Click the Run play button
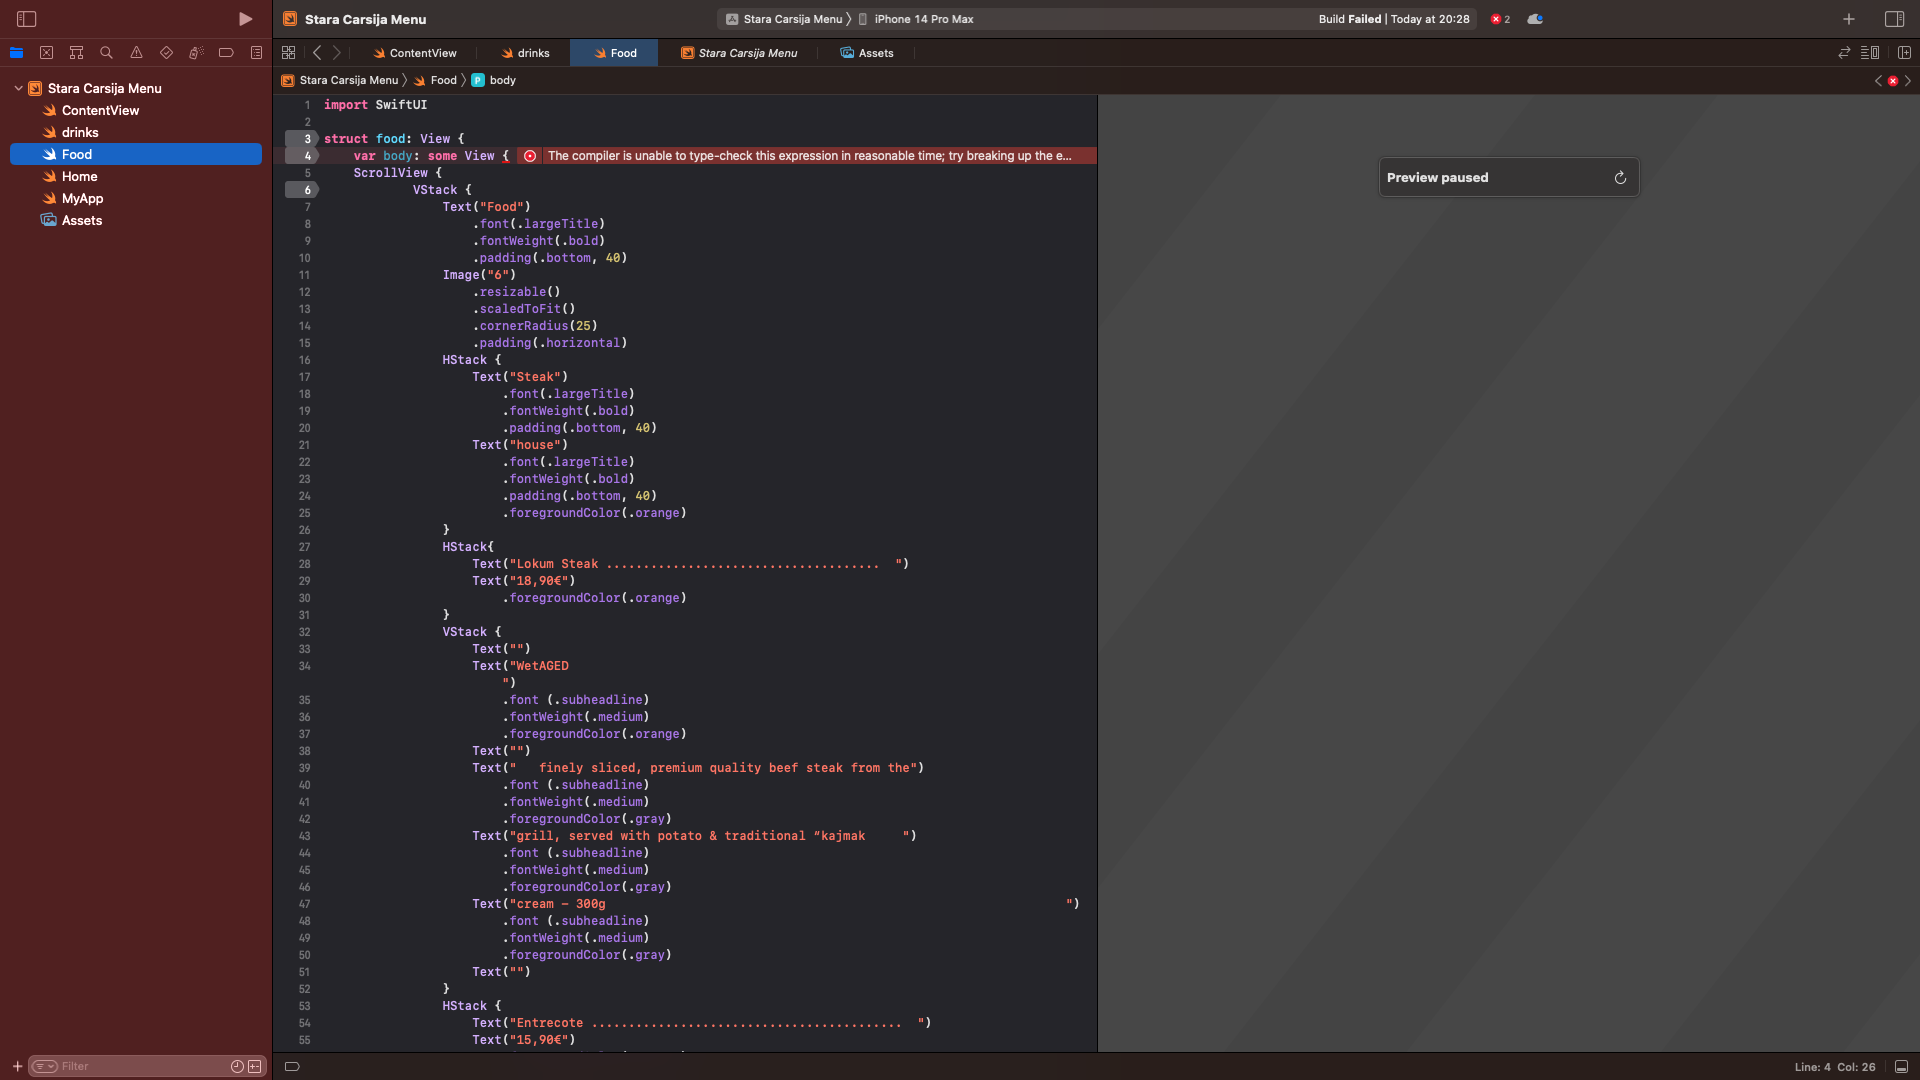Screen dimensions: 1920x1080 click(245, 19)
